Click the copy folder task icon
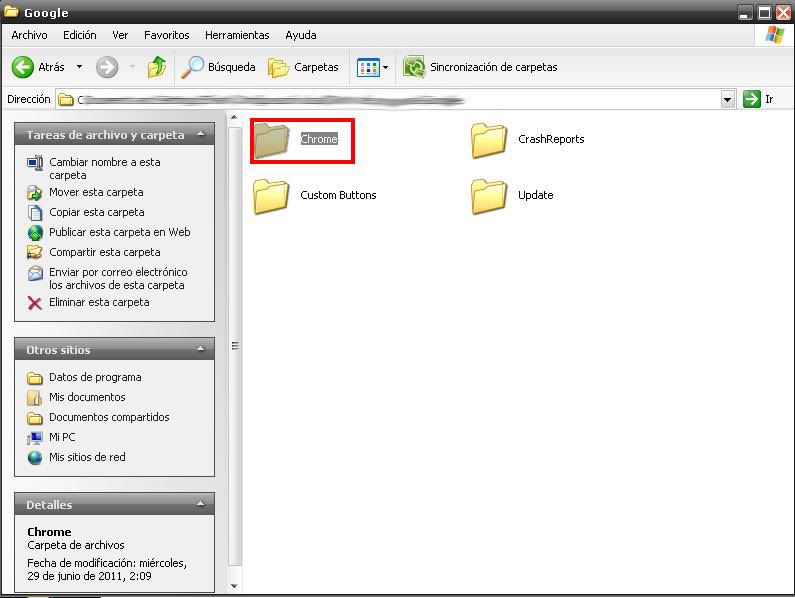 point(34,213)
